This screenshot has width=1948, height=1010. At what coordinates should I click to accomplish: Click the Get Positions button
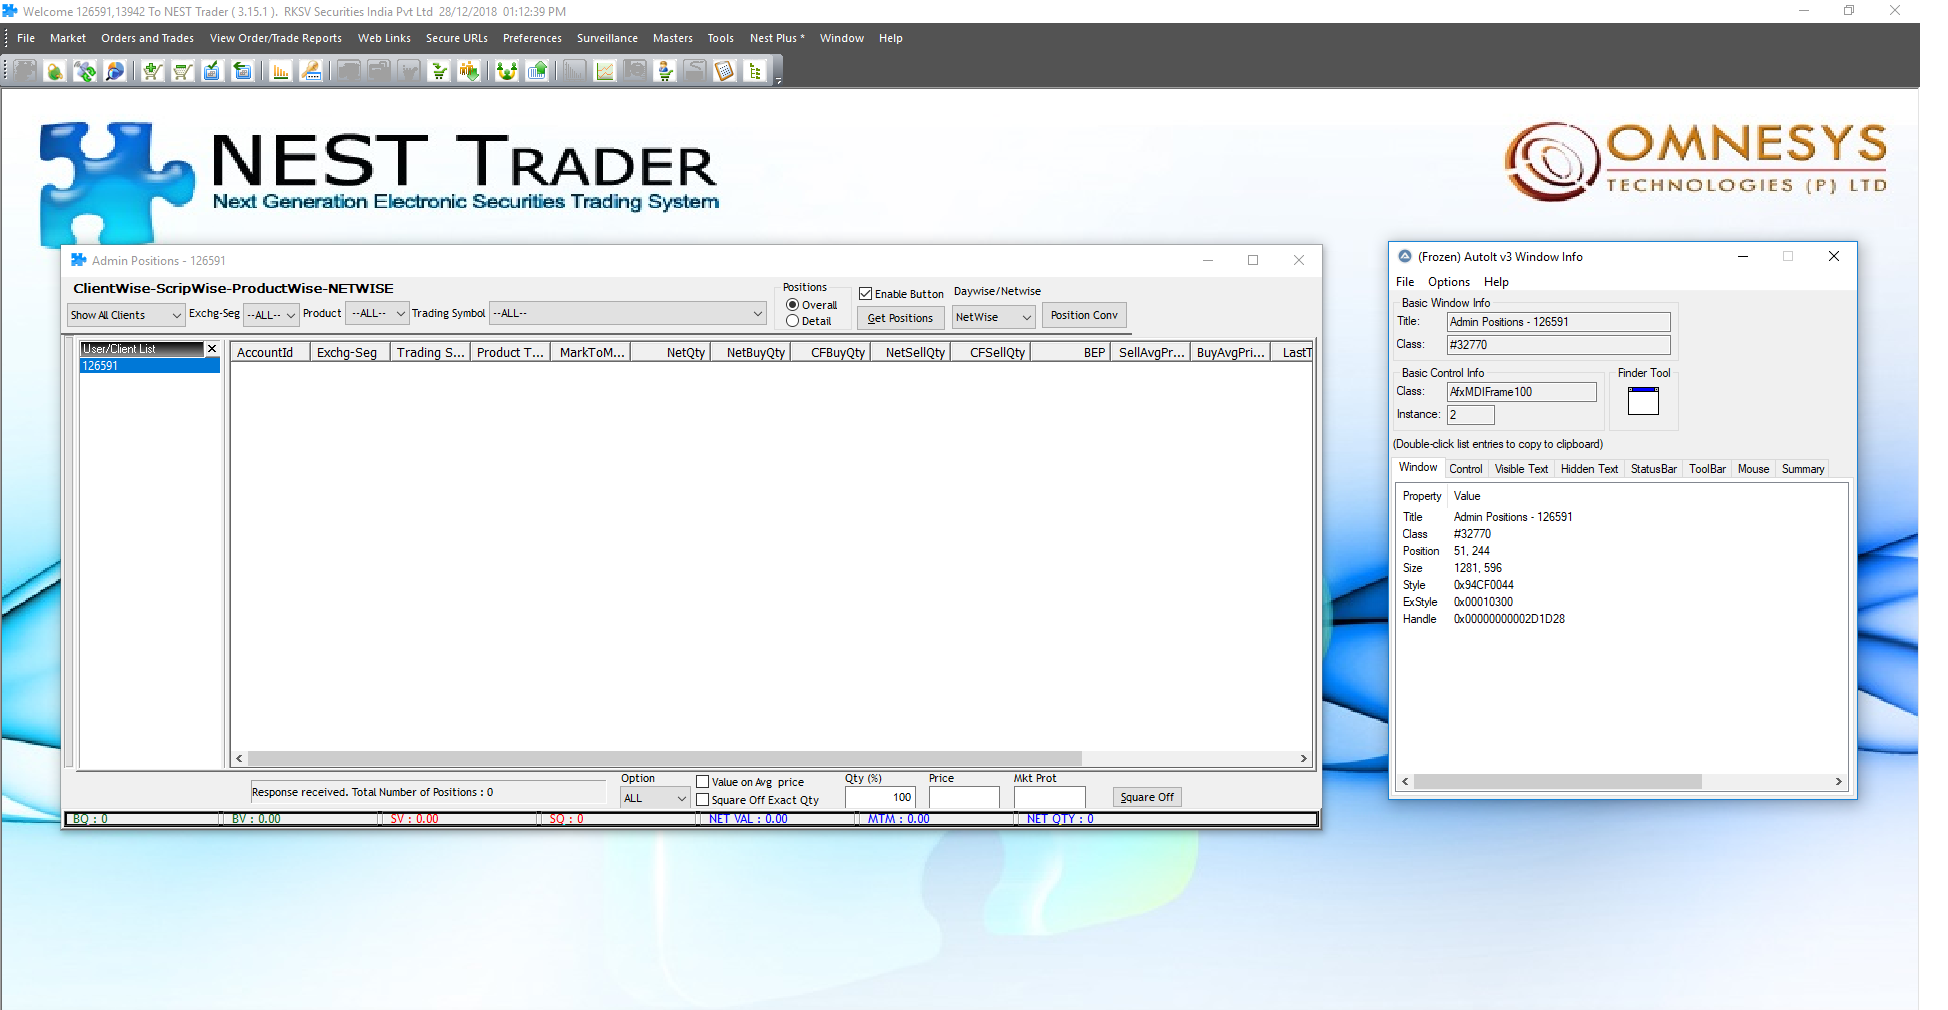900,318
